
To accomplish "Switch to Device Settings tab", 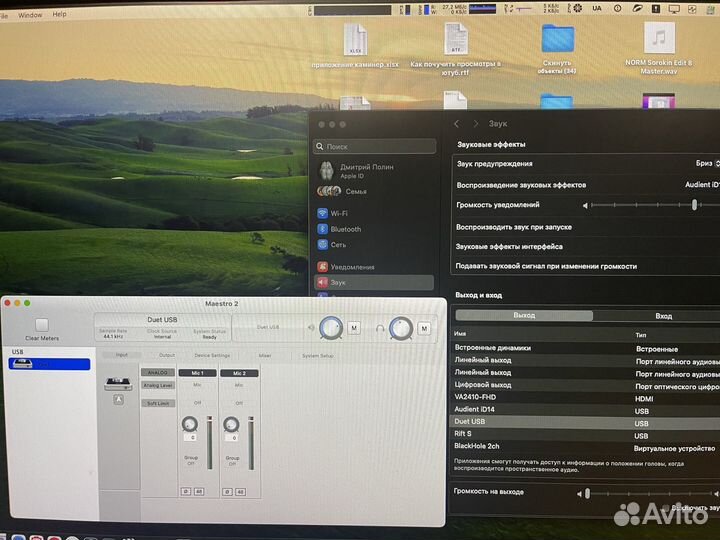I will (x=212, y=355).
